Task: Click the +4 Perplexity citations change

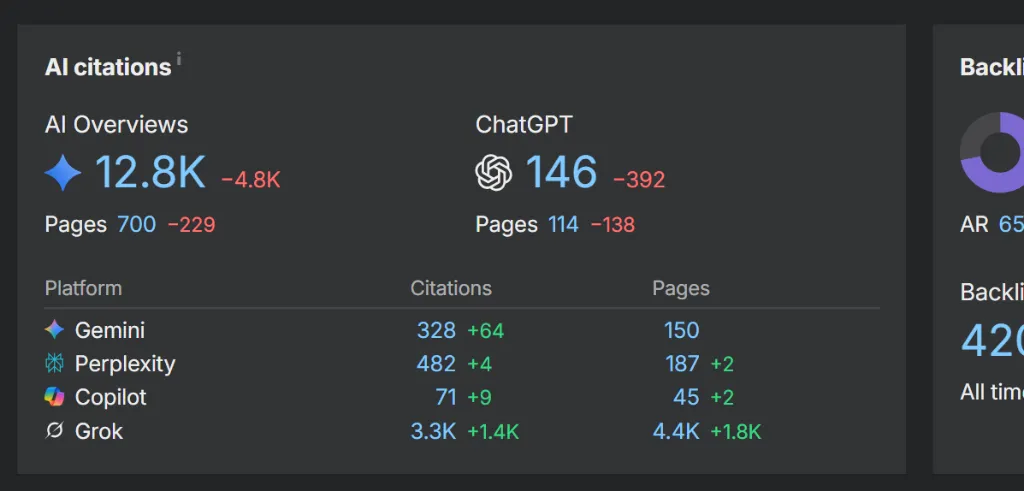Action: click(480, 364)
